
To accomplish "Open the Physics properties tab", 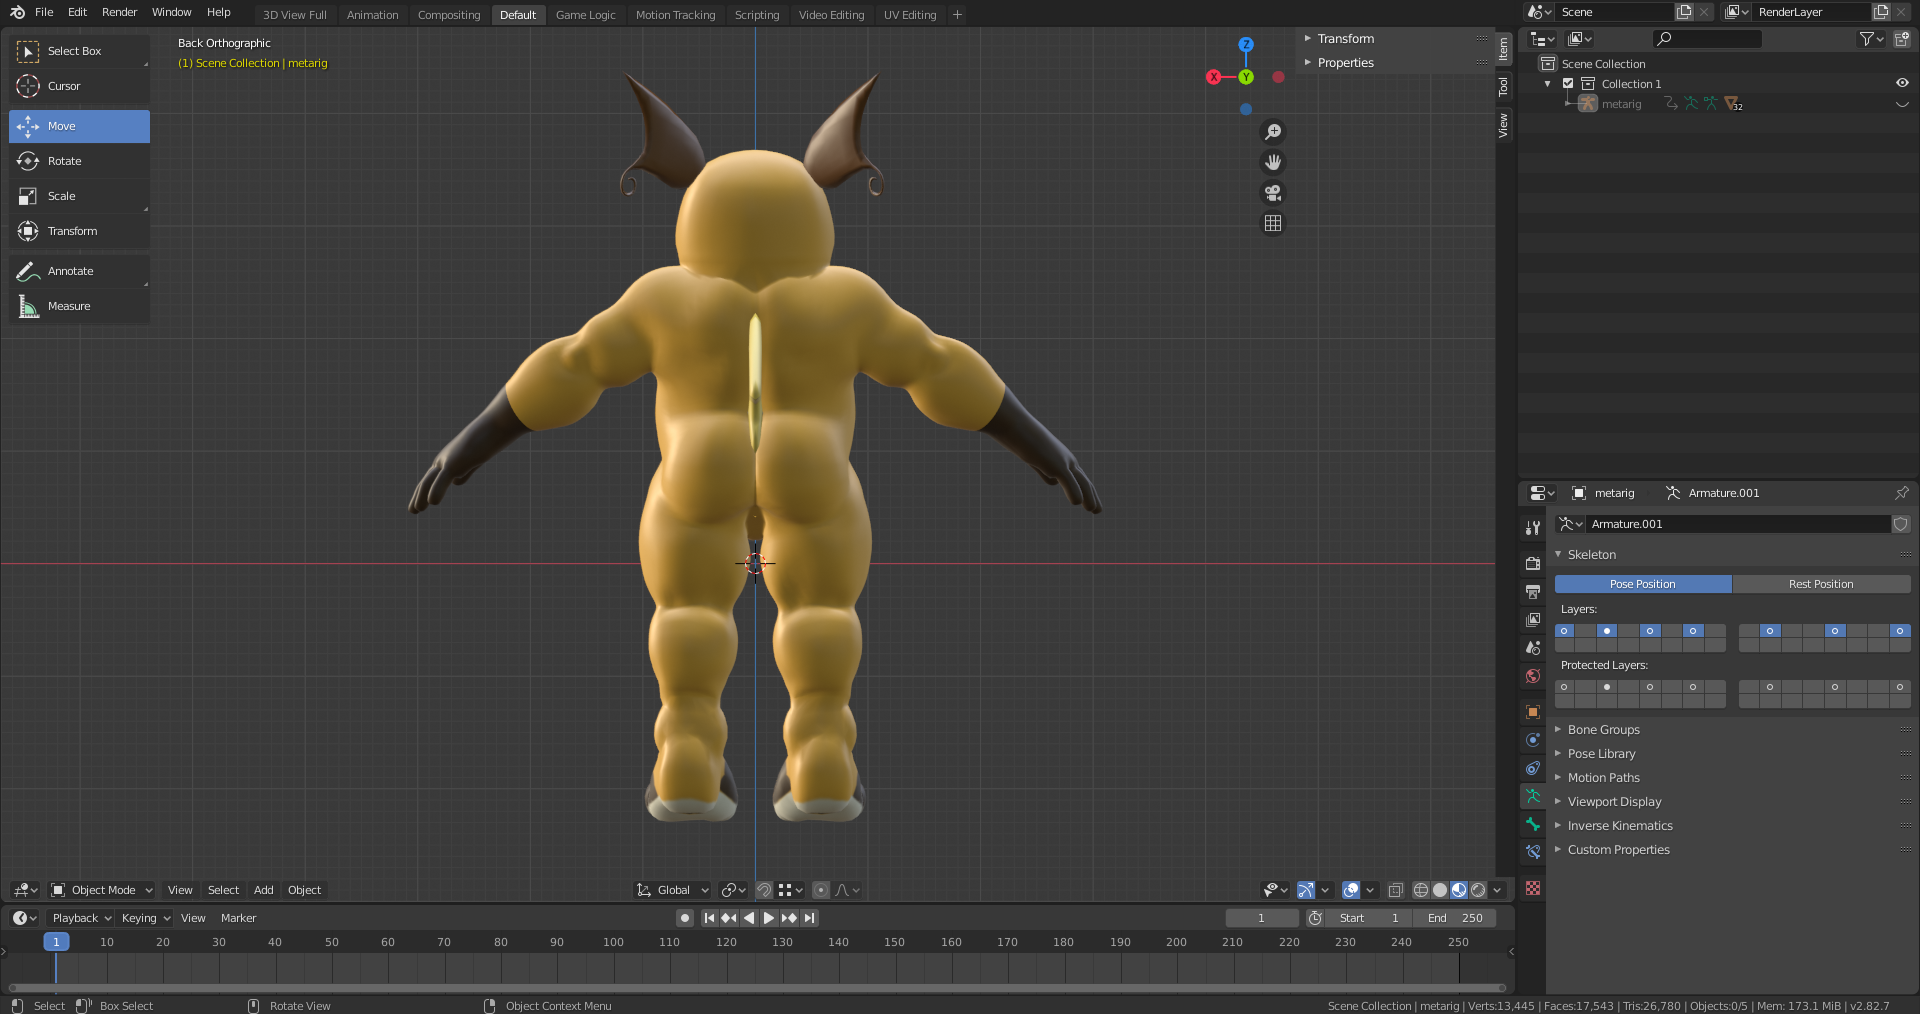I will click(x=1532, y=740).
